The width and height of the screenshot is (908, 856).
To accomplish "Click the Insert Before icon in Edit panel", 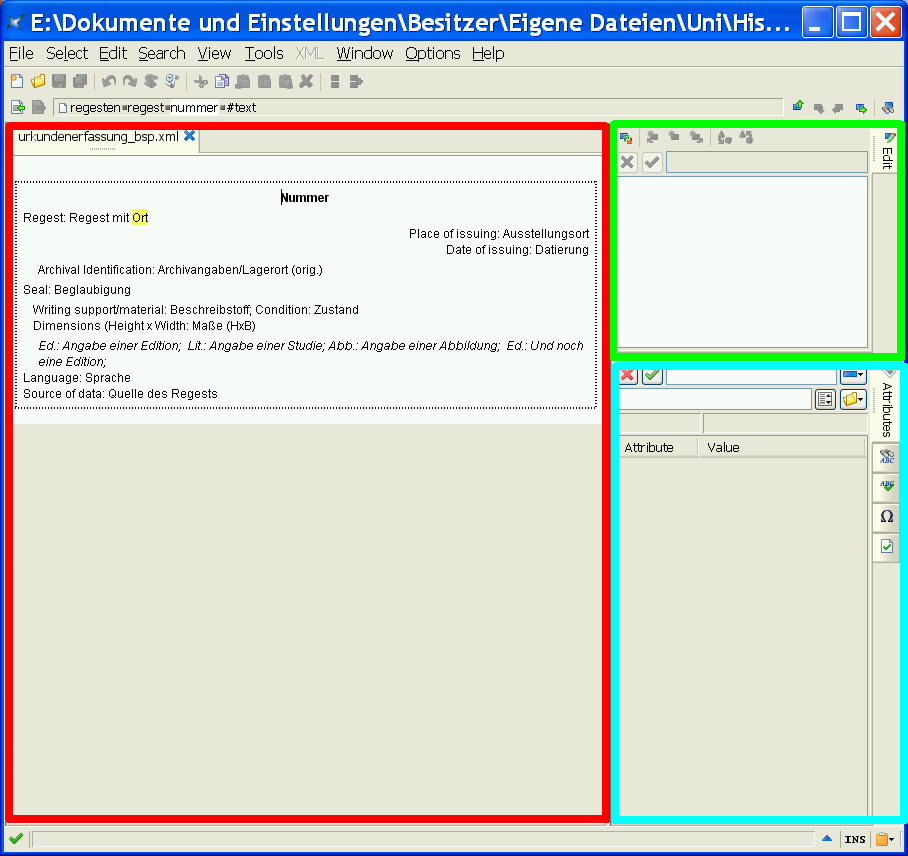I will click(652, 137).
